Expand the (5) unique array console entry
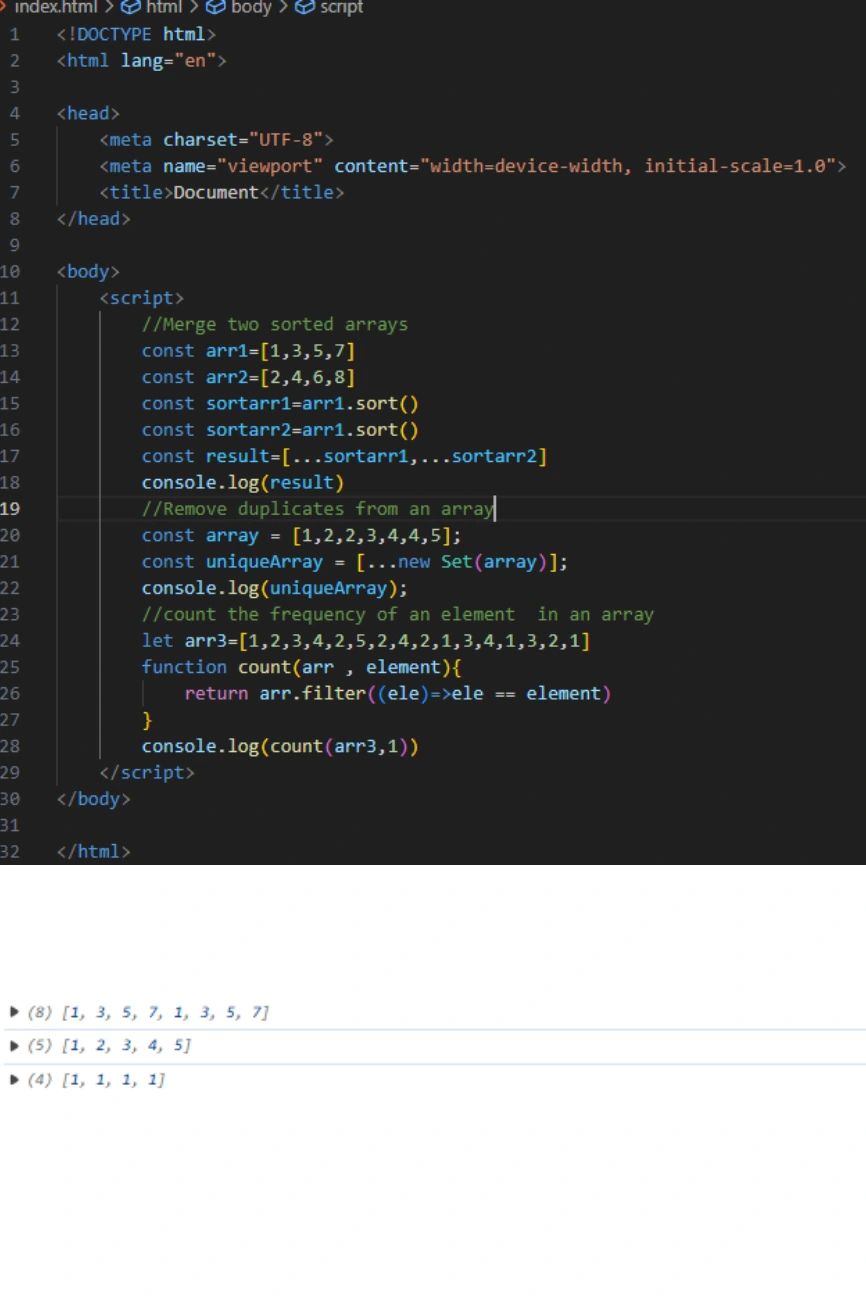Screen dimensions: 866x1298 (14, 1045)
